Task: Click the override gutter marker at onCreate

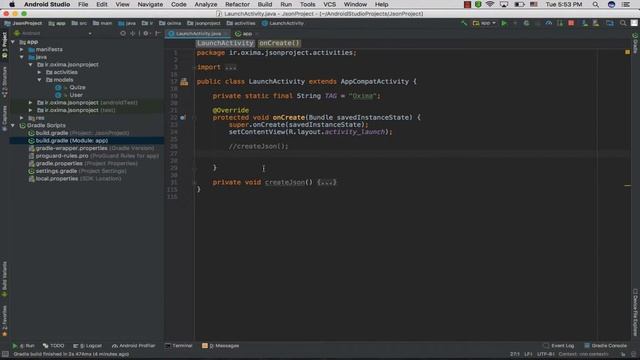Action: (183, 118)
